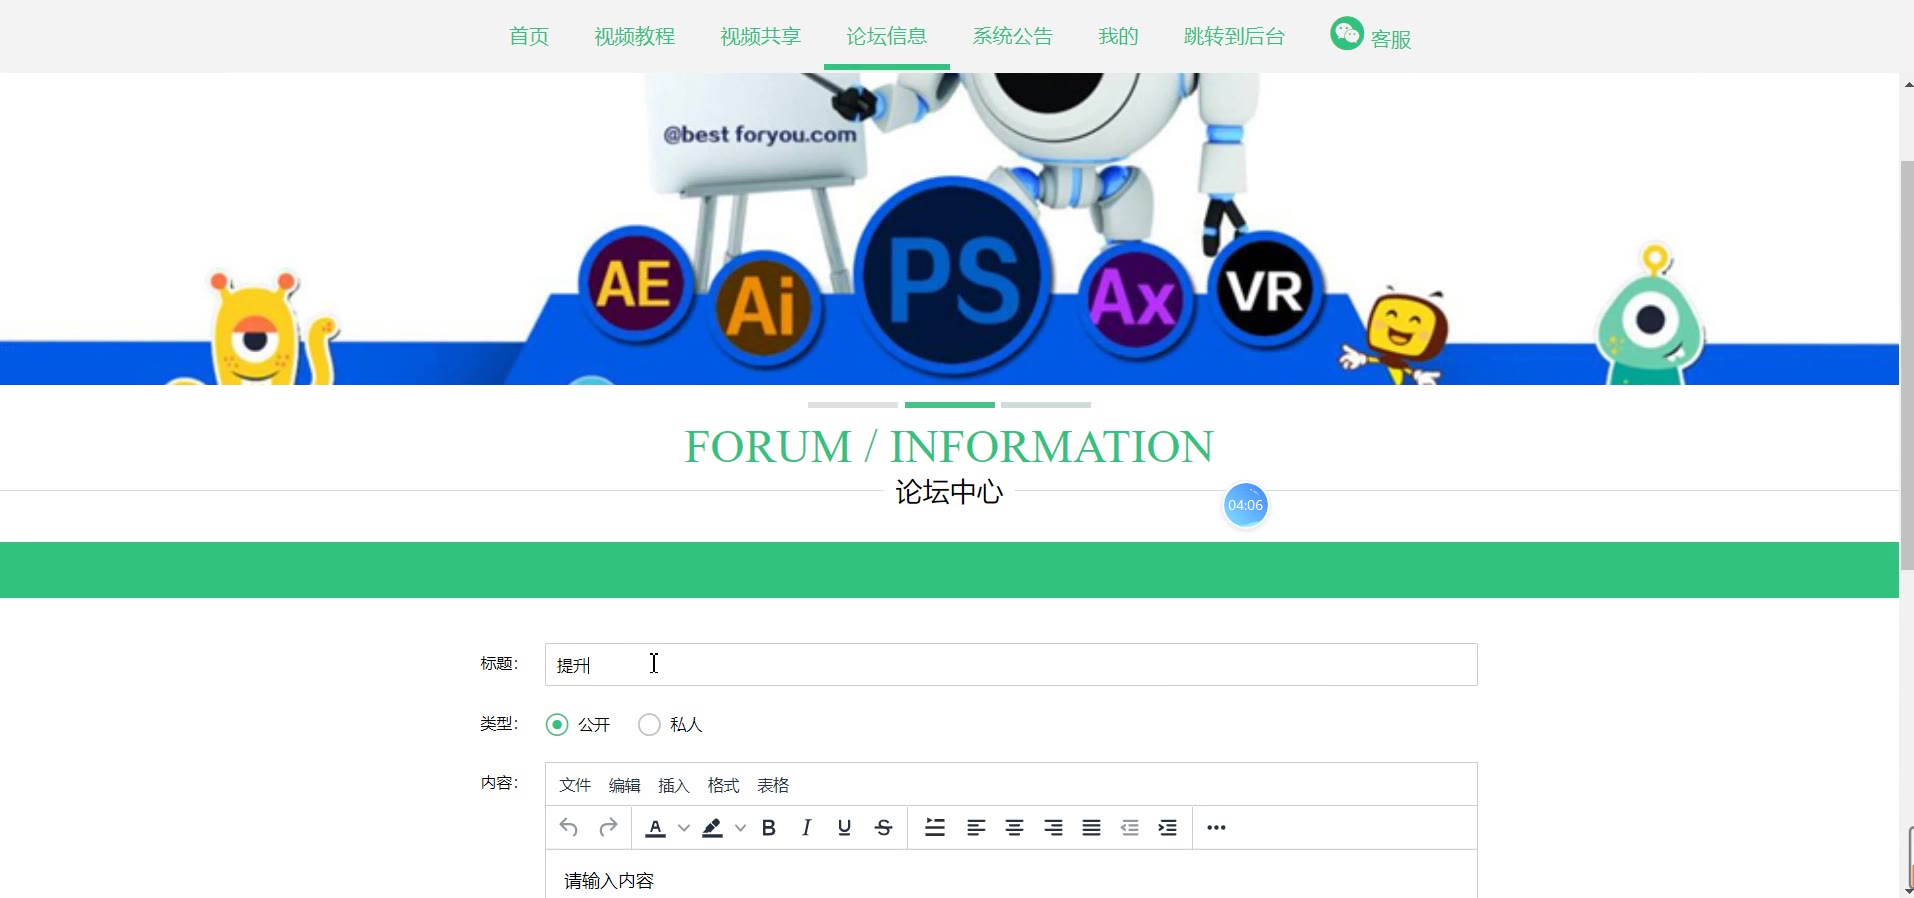The height and width of the screenshot is (898, 1914).
Task: Go to the 首页 nav tab
Action: [529, 37]
